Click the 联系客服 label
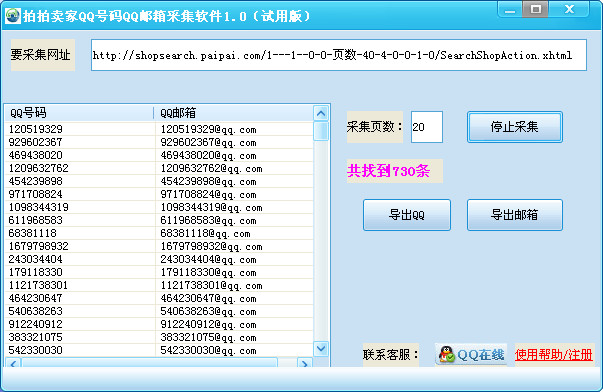 click(x=390, y=354)
